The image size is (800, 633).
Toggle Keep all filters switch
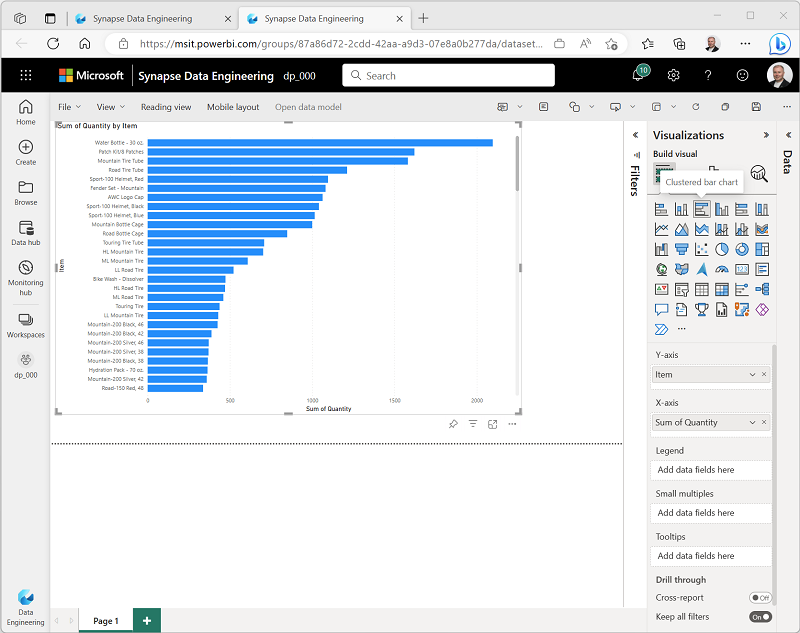pyautogui.click(x=760, y=617)
